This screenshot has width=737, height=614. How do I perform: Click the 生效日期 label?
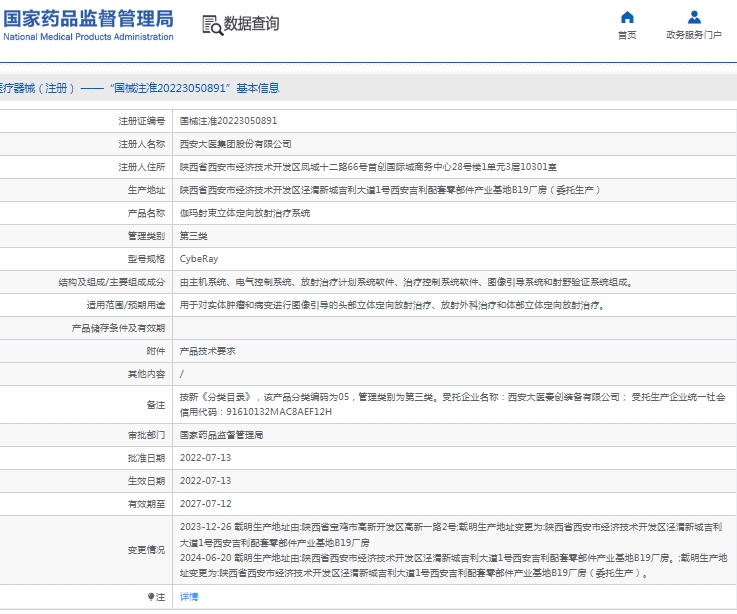(146, 481)
